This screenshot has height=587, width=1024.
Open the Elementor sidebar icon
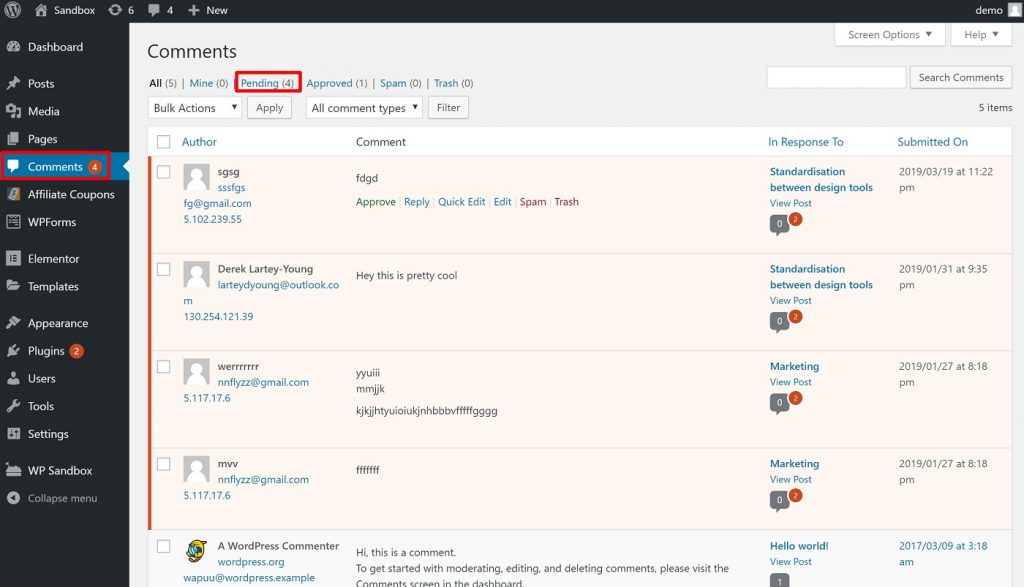[x=16, y=258]
